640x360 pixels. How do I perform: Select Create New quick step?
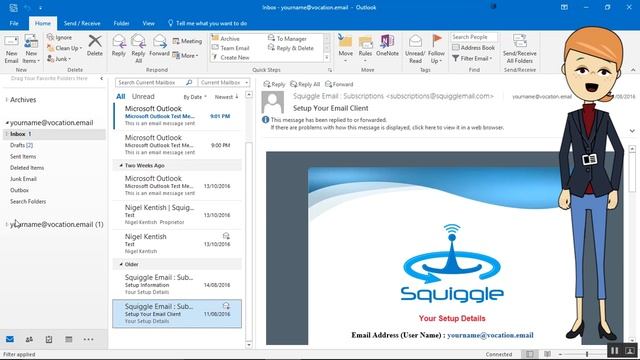pyautogui.click(x=231, y=58)
